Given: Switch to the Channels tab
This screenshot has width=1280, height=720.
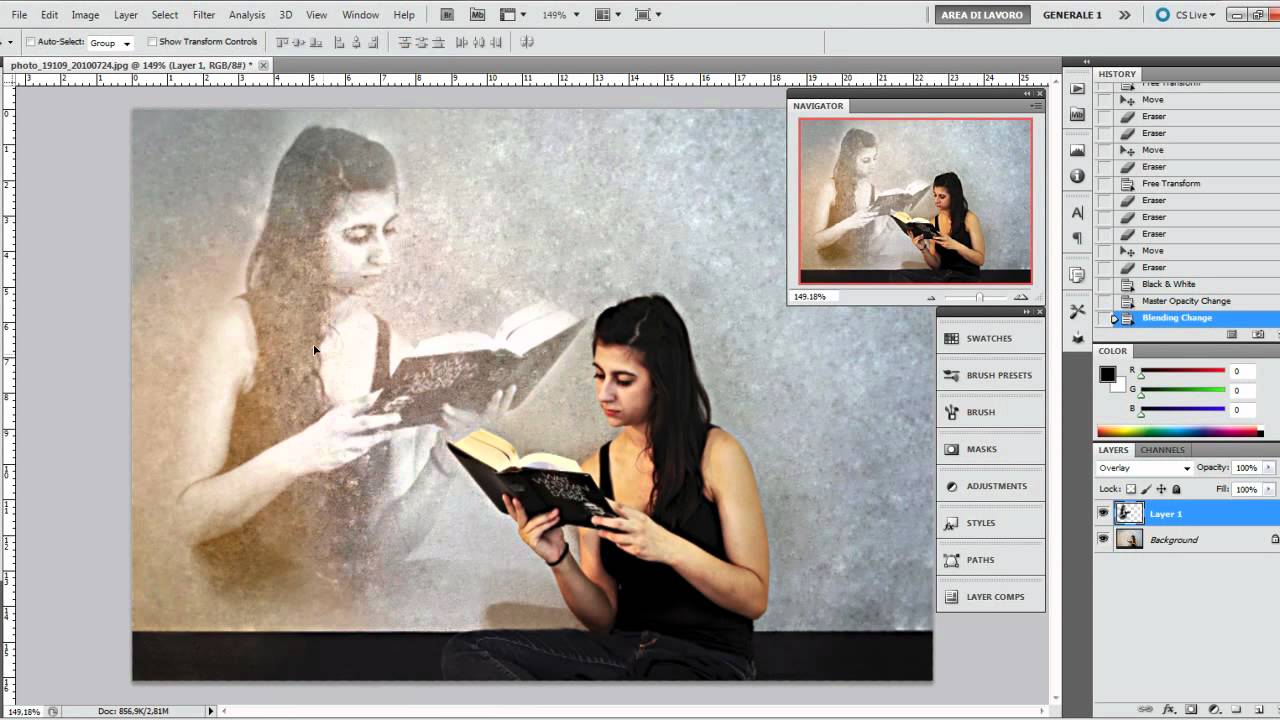Looking at the screenshot, I should [1162, 450].
